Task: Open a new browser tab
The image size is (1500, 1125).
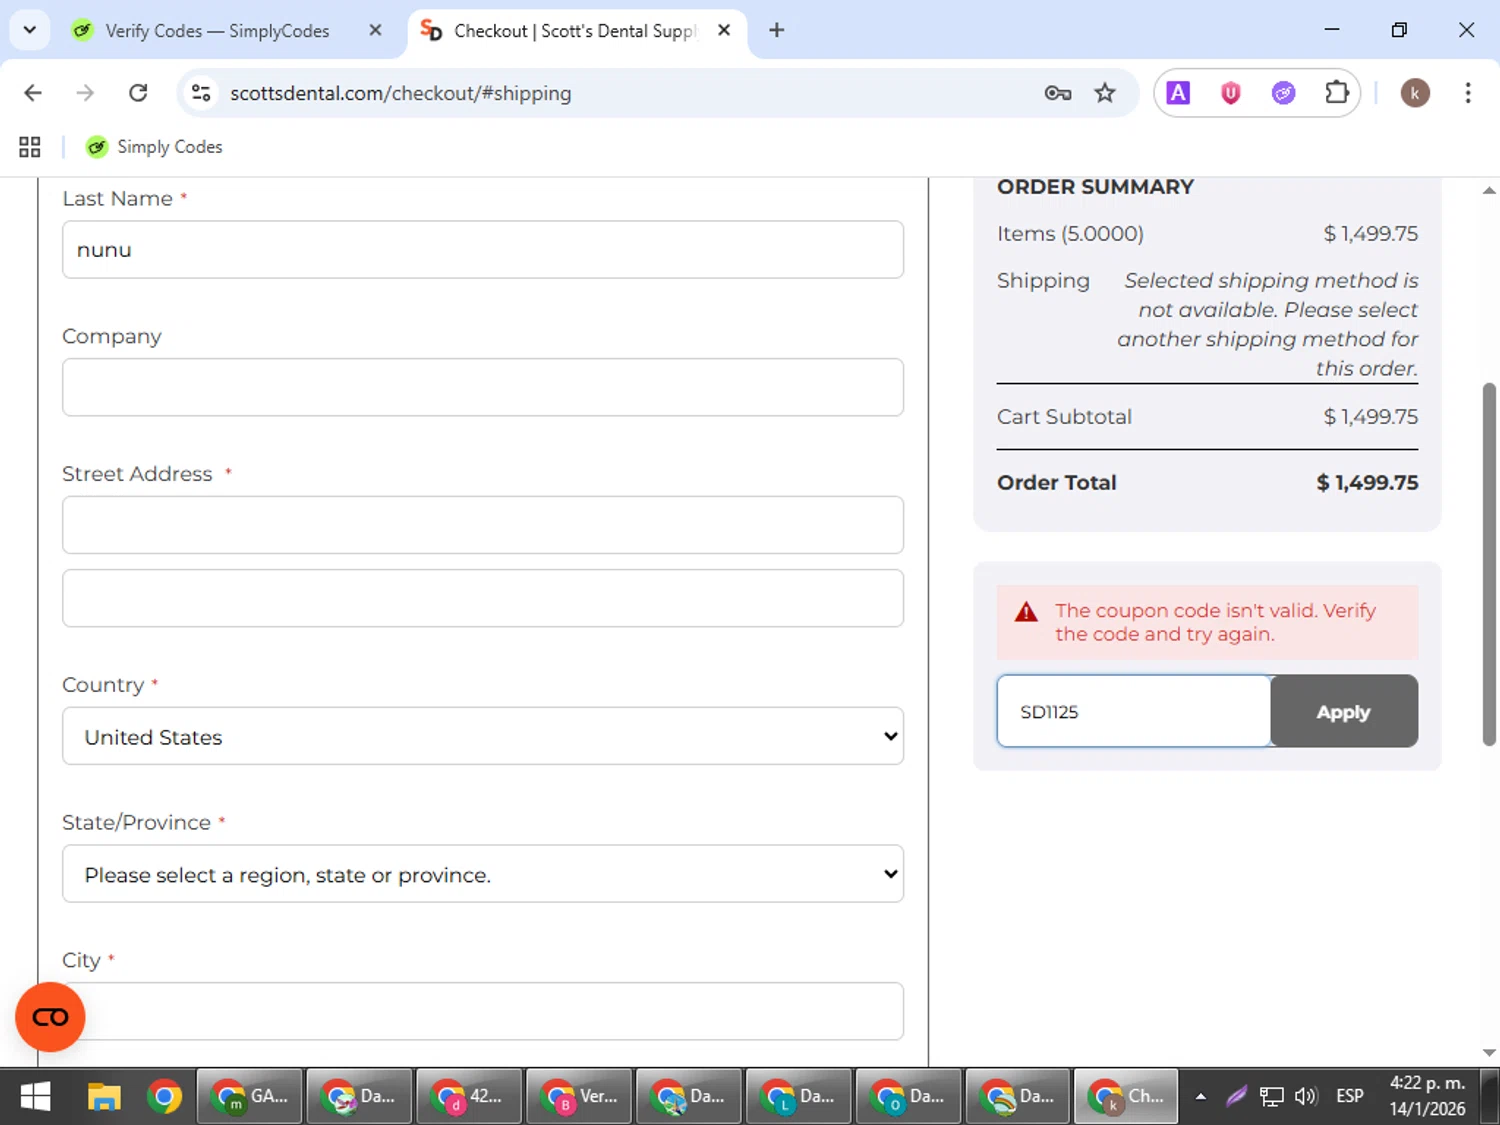Action: (x=776, y=31)
